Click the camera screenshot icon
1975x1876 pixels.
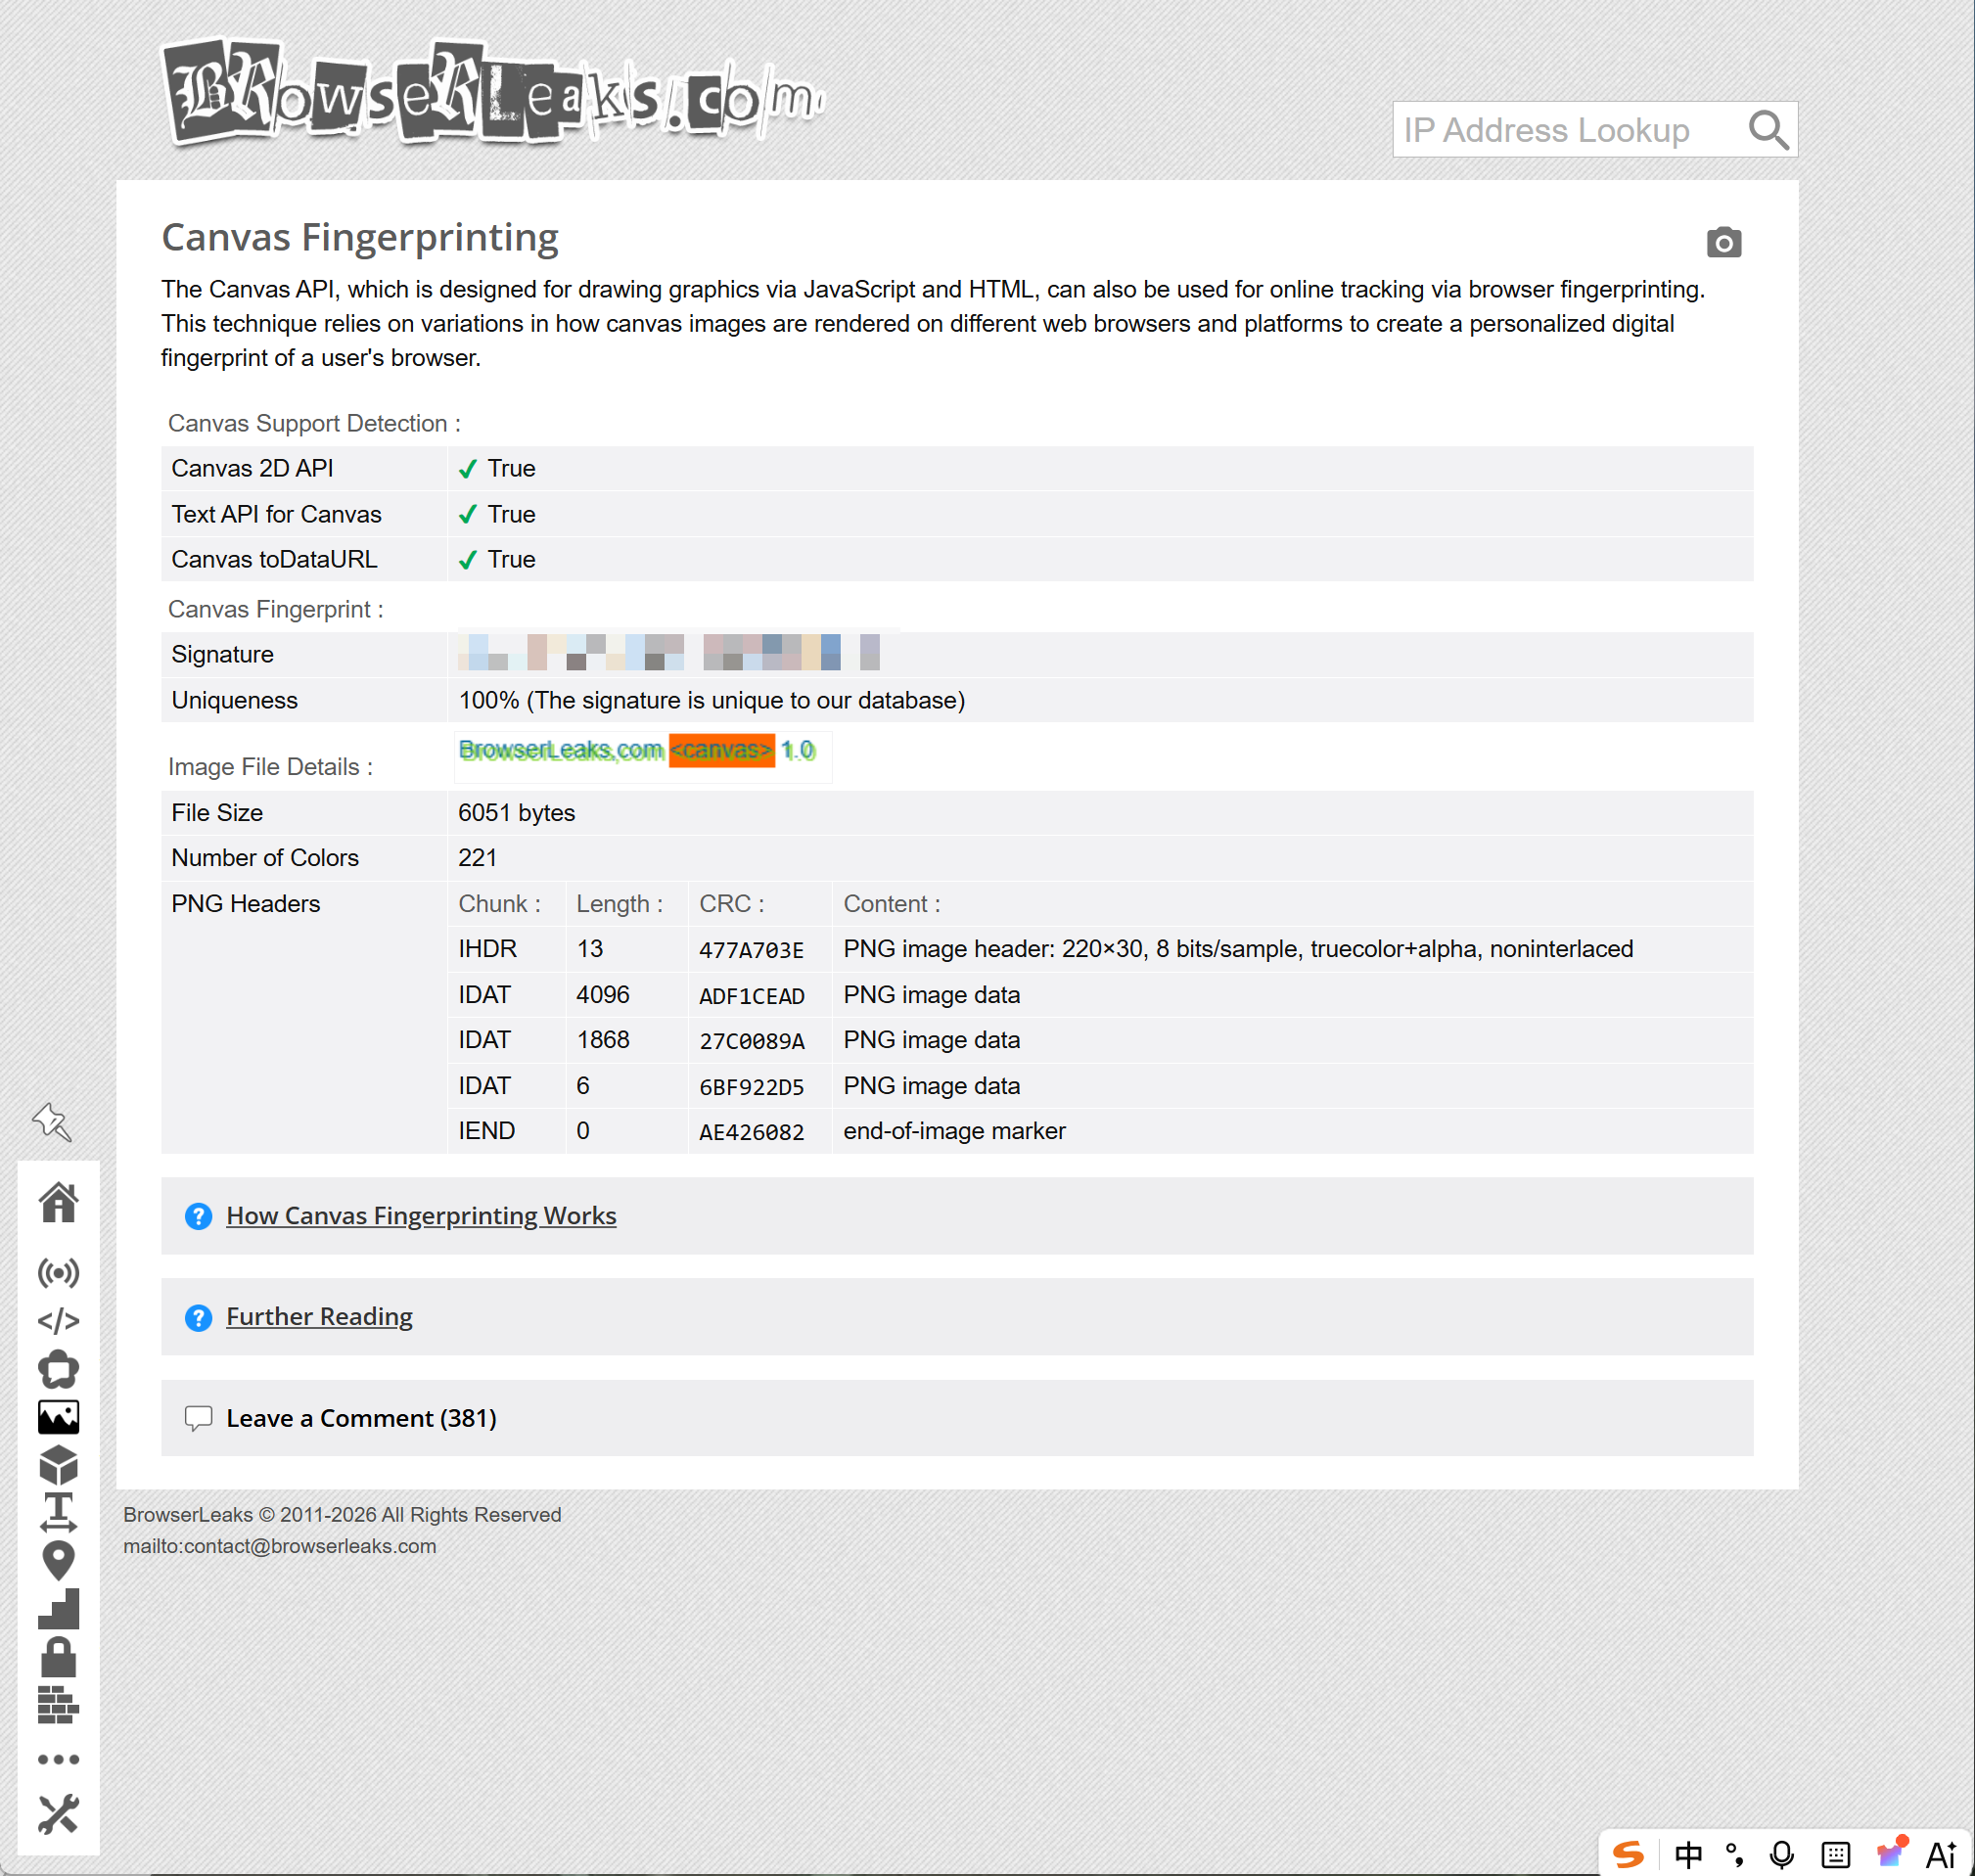pyautogui.click(x=1723, y=242)
